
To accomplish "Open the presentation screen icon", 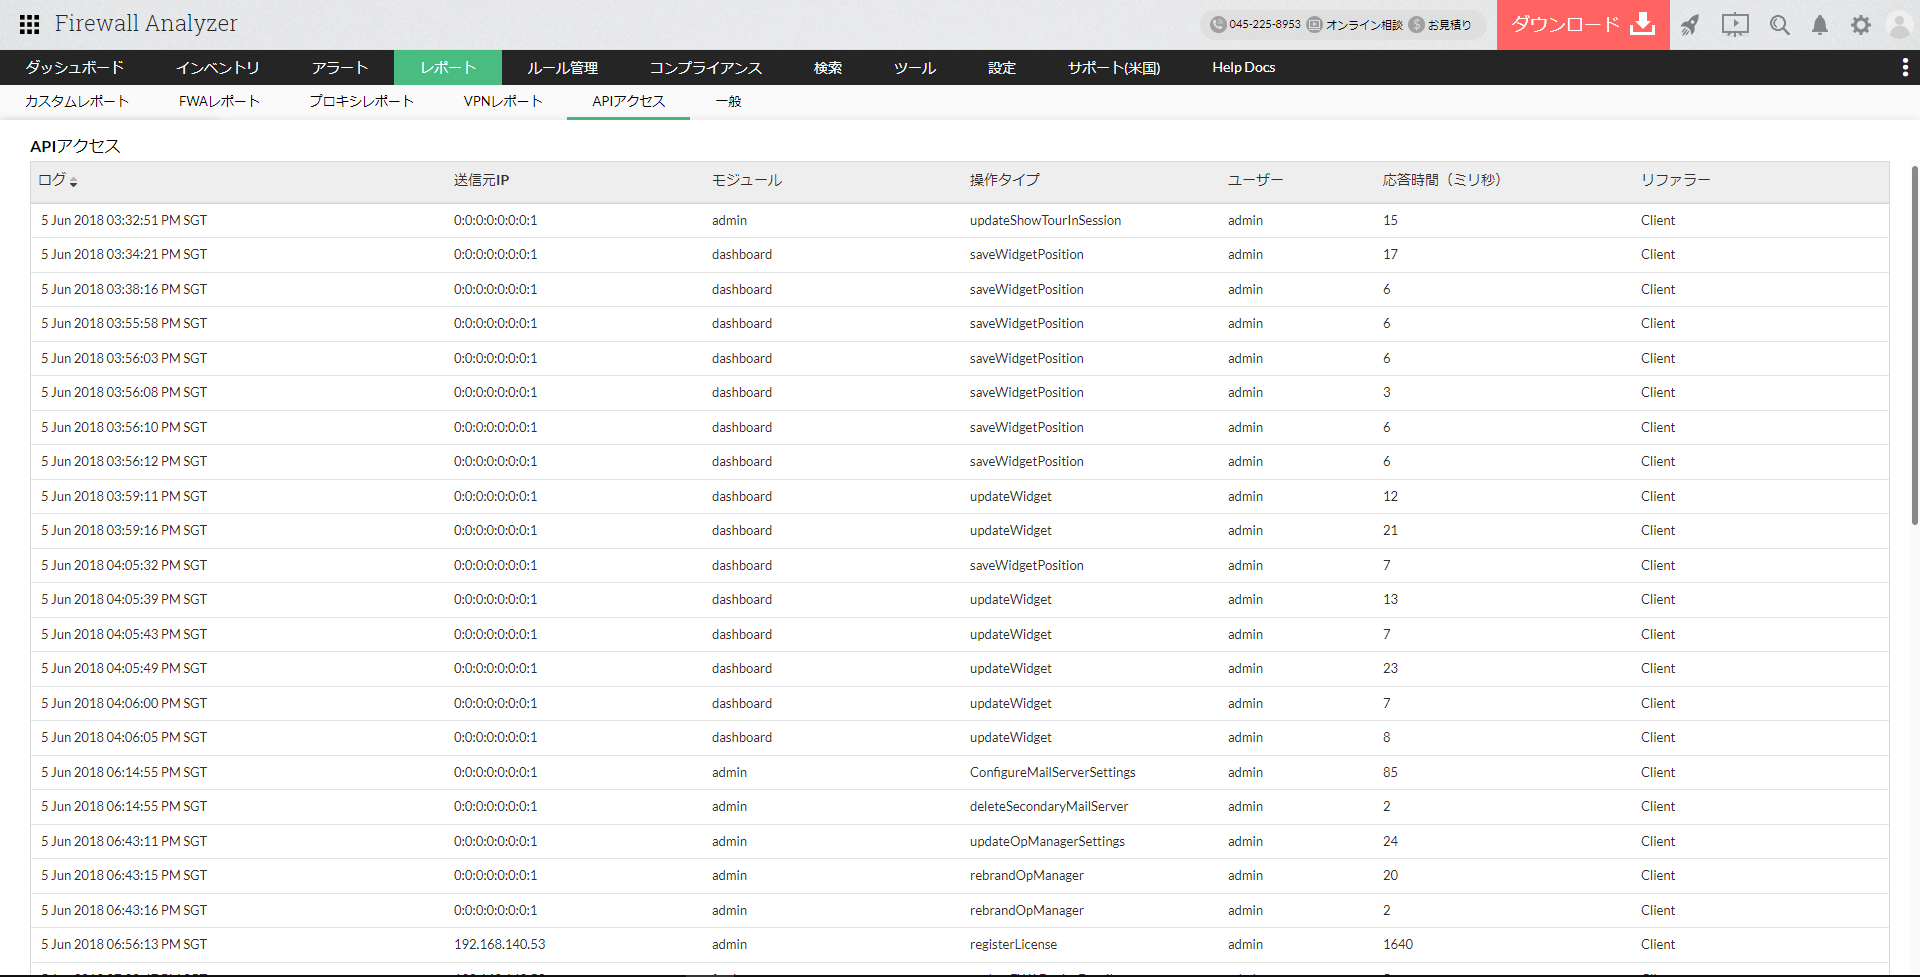I will click(1735, 25).
